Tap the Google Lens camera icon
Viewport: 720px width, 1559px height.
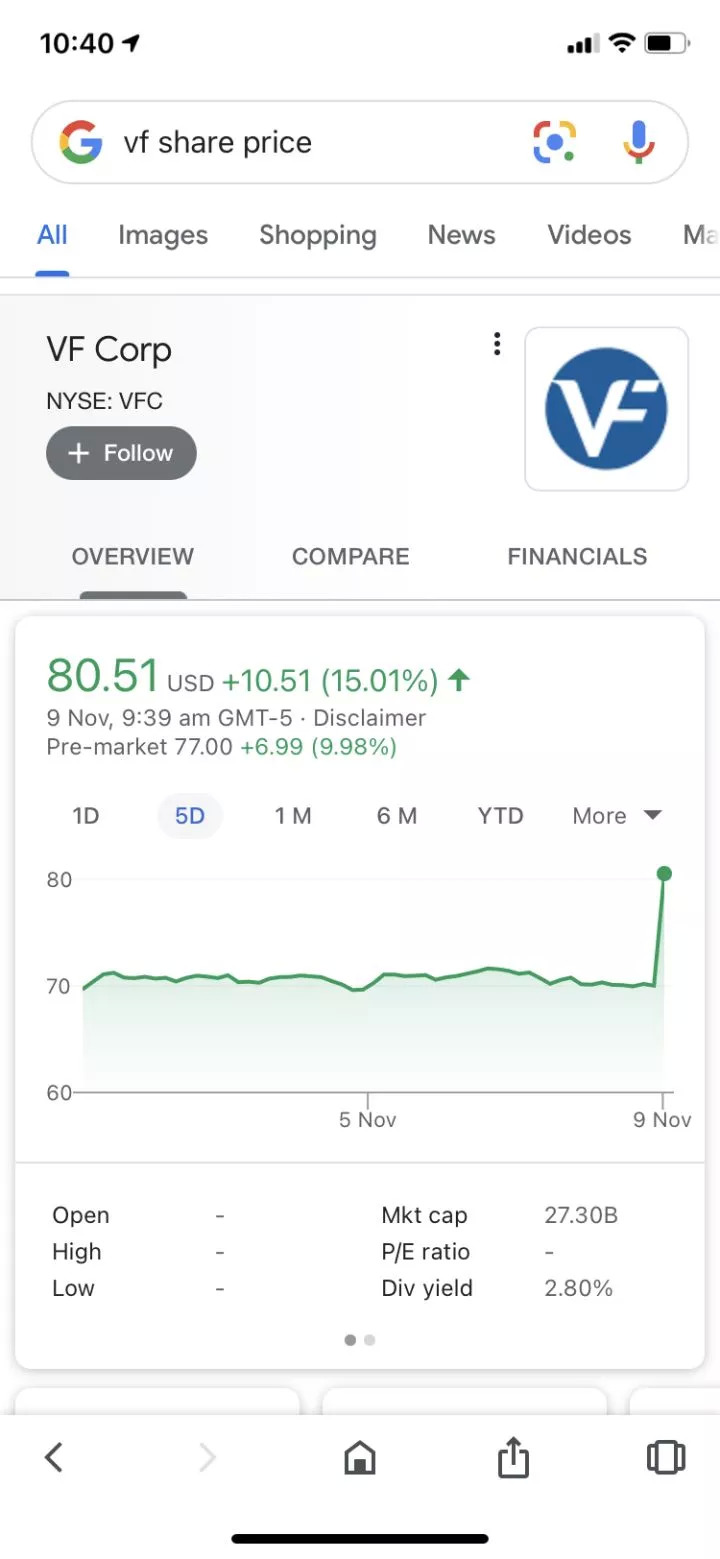coord(554,142)
